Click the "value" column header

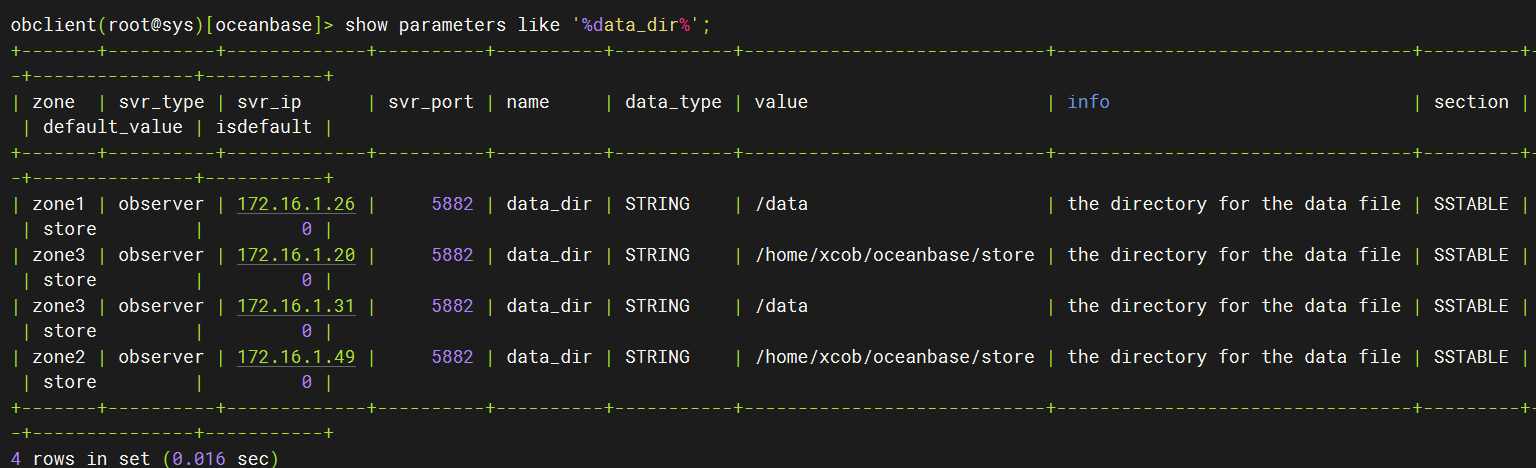[x=781, y=102]
